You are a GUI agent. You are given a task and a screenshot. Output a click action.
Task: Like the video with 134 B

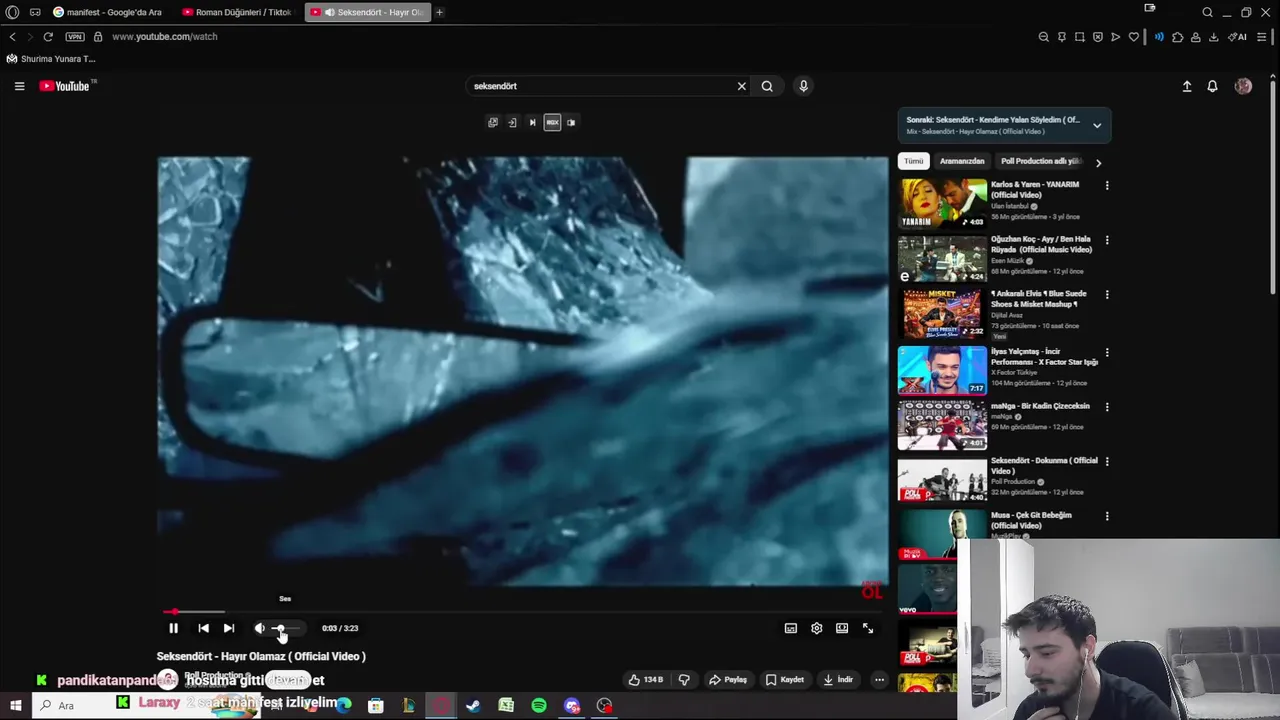[x=645, y=680]
